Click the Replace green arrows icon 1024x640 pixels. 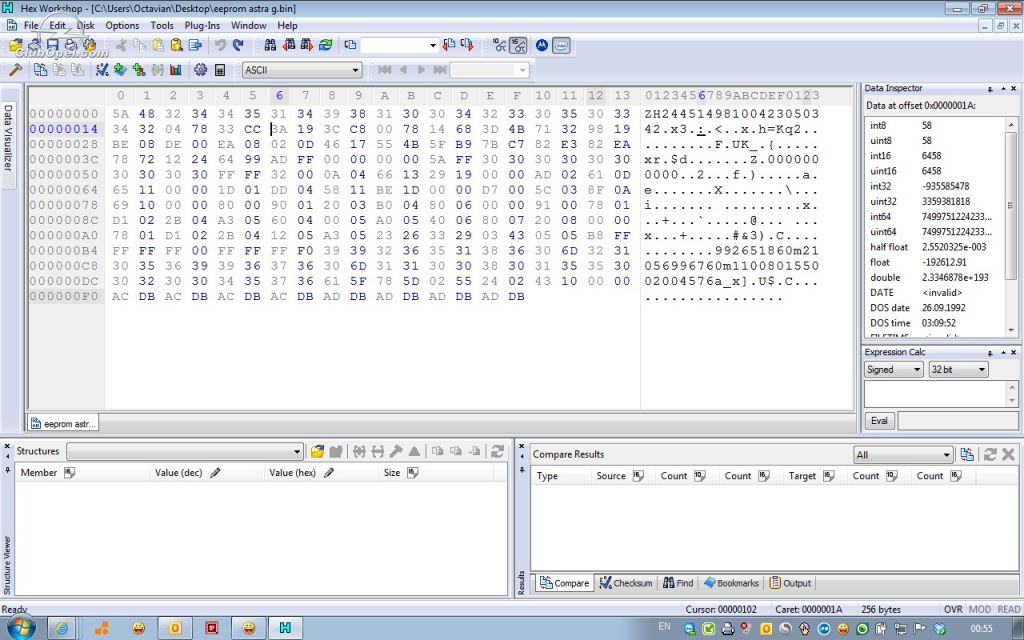tap(325, 45)
